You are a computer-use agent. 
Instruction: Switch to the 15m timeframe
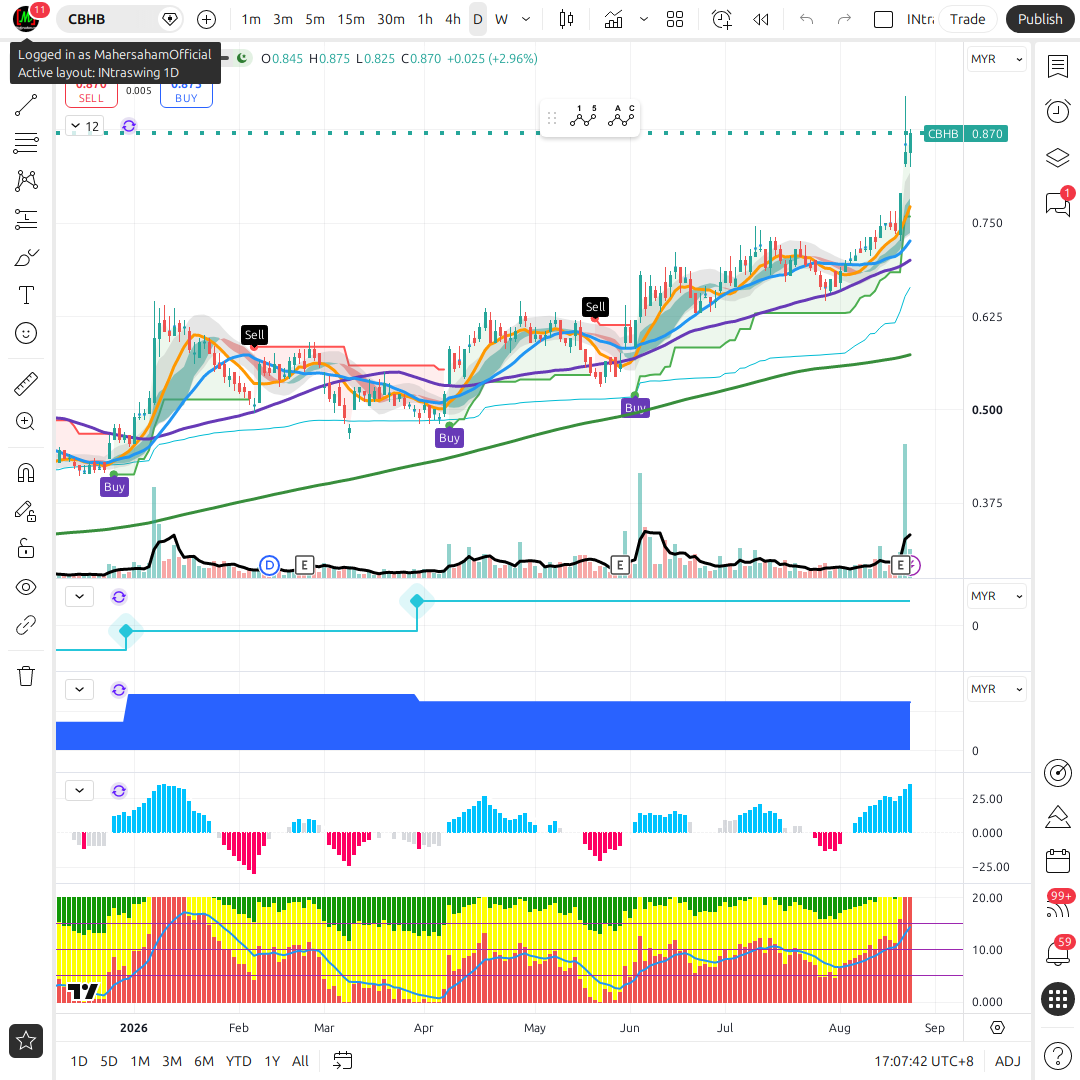pos(351,19)
